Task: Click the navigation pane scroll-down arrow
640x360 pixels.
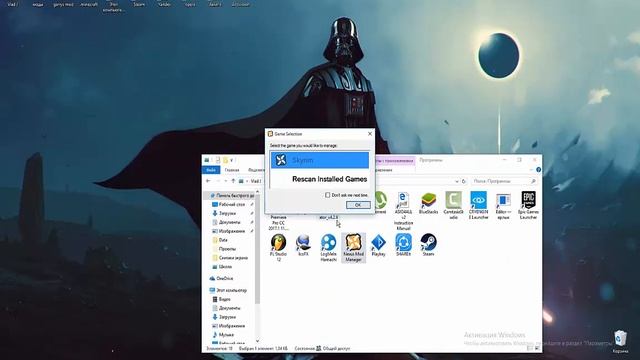Action: point(257,341)
